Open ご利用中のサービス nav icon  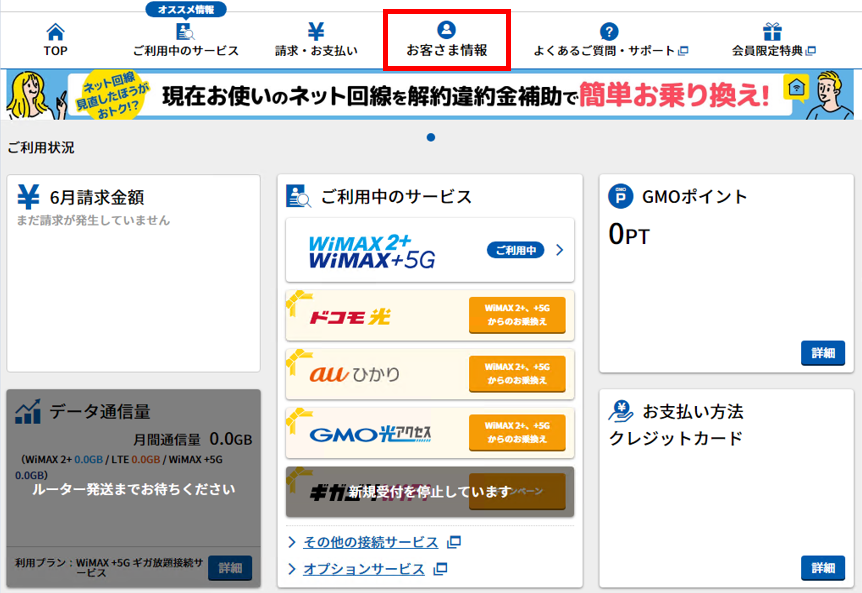(x=185, y=31)
